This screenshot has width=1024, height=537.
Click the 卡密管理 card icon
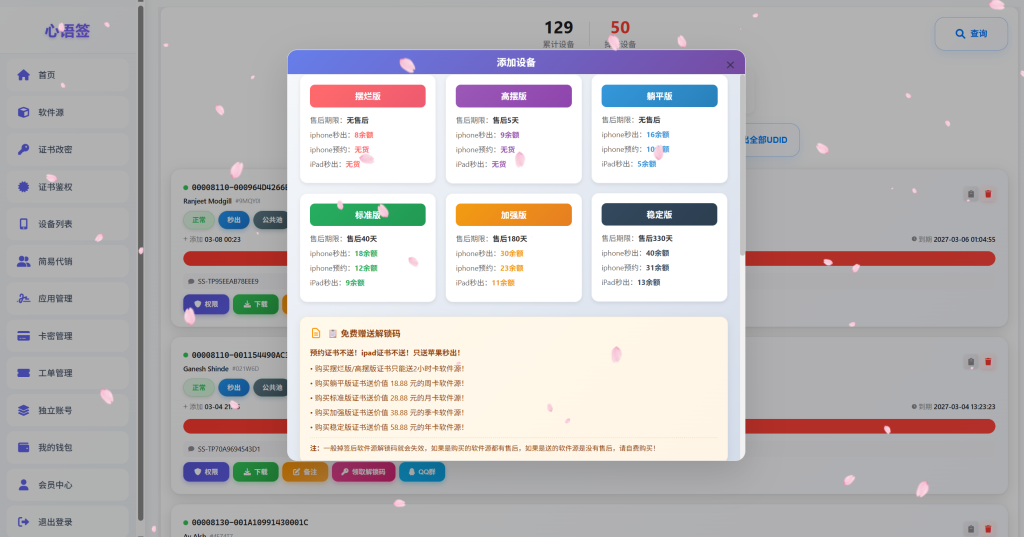click(24, 336)
